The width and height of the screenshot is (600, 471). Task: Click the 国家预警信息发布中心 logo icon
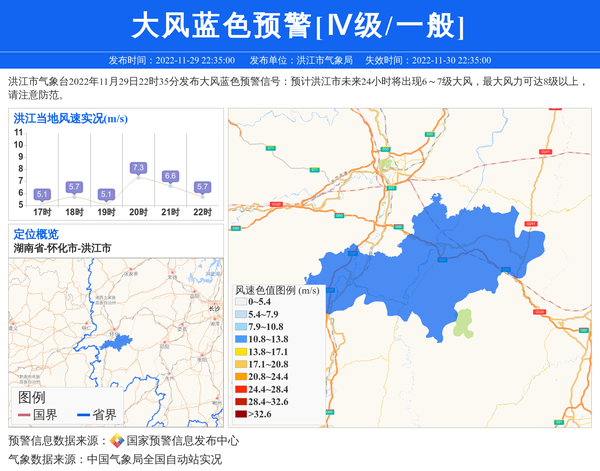tap(116, 441)
